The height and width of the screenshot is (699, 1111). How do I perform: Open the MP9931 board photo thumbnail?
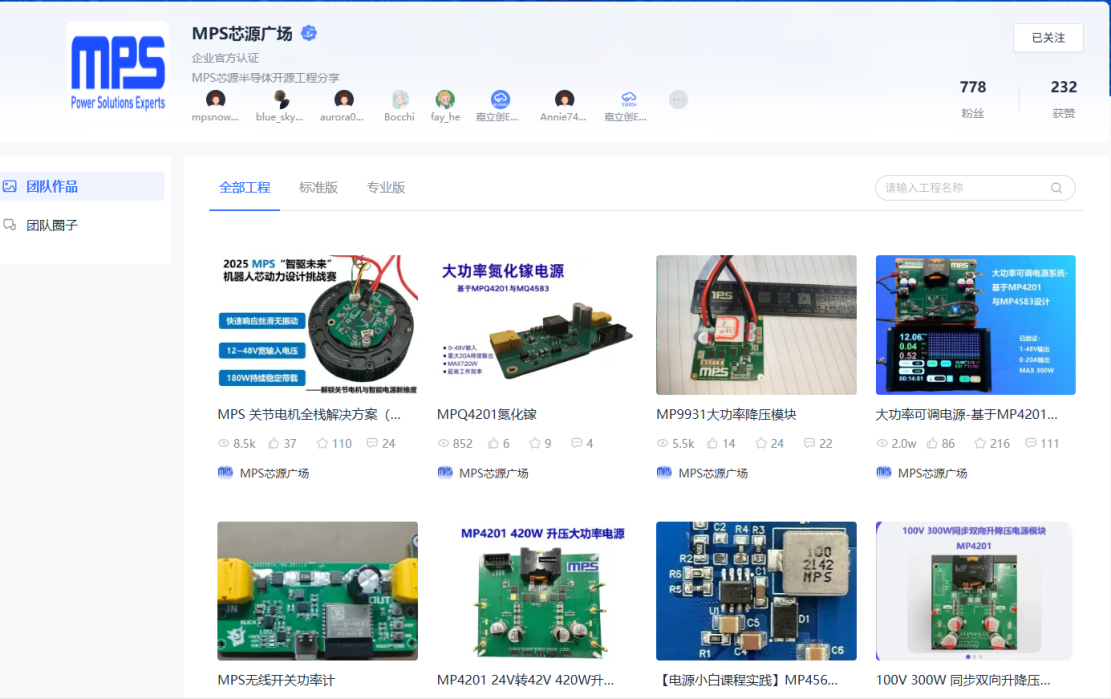coord(756,324)
